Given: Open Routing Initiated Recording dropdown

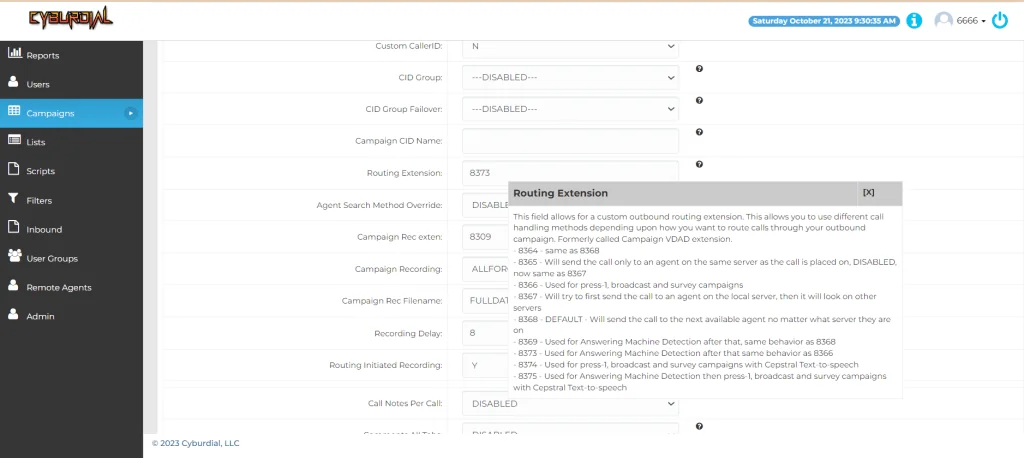Looking at the screenshot, I should [485, 365].
